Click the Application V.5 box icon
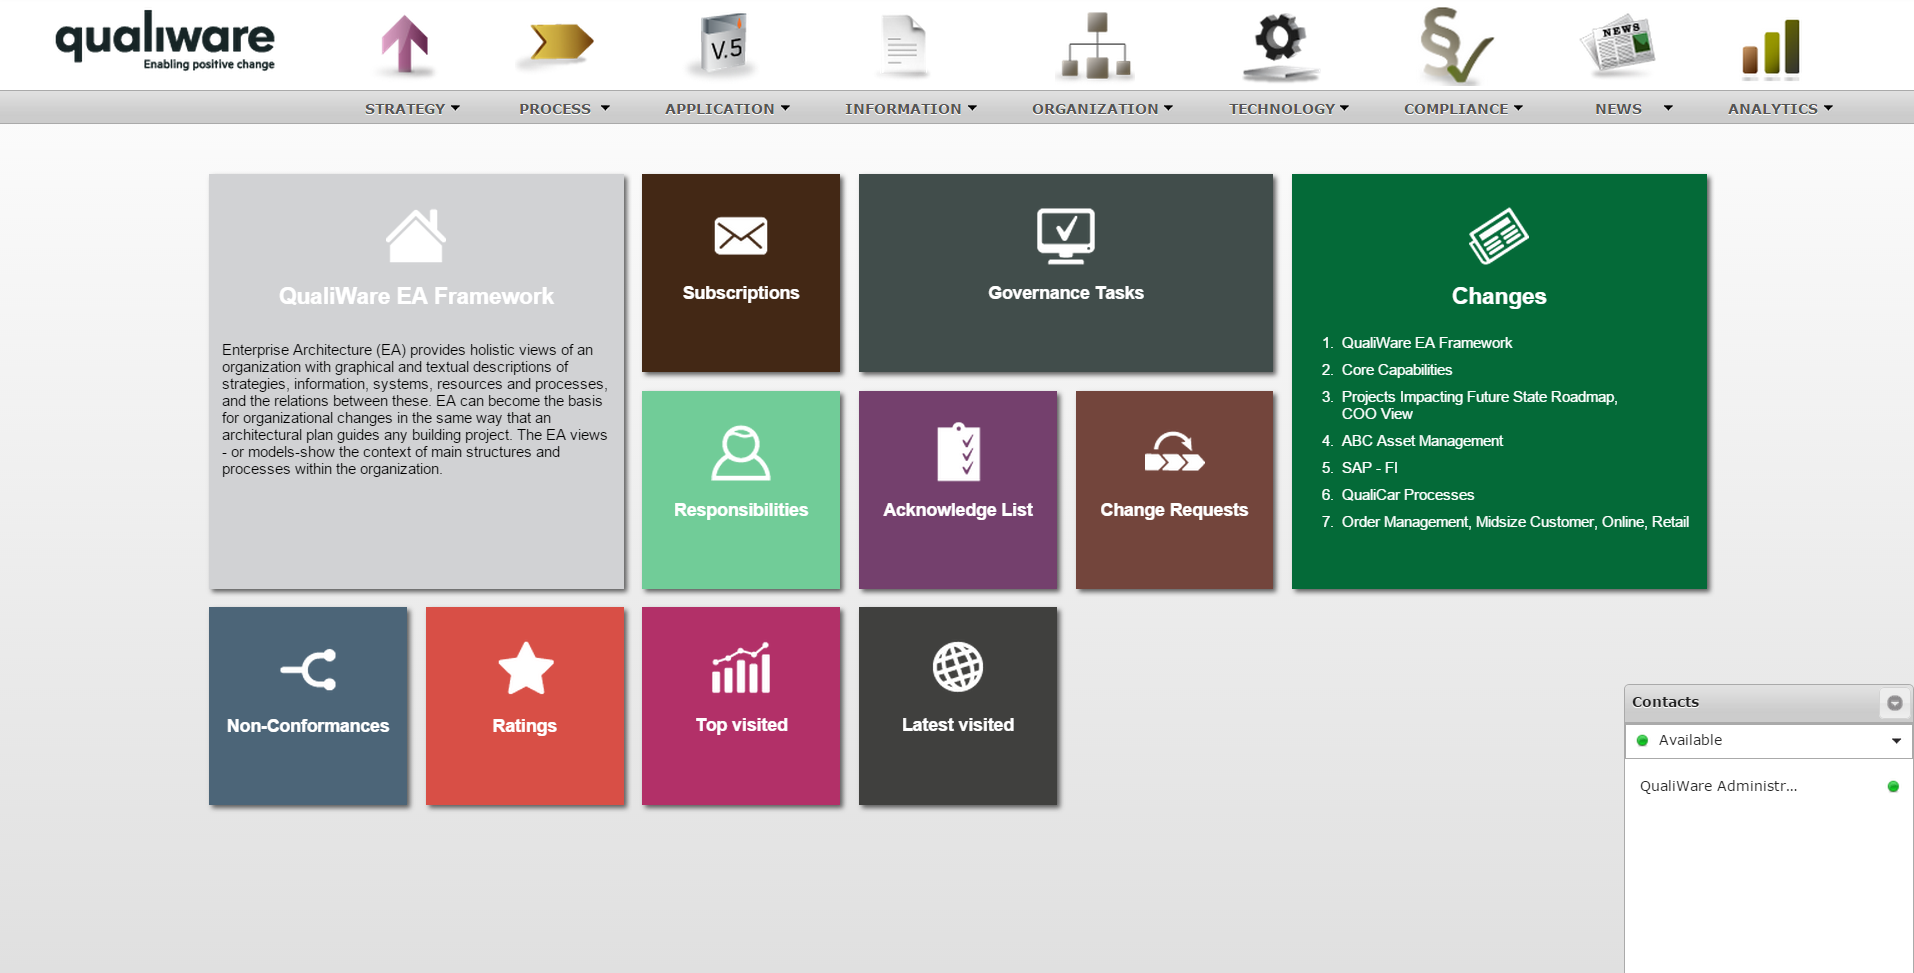Viewport: 1914px width, 973px height. point(725,43)
